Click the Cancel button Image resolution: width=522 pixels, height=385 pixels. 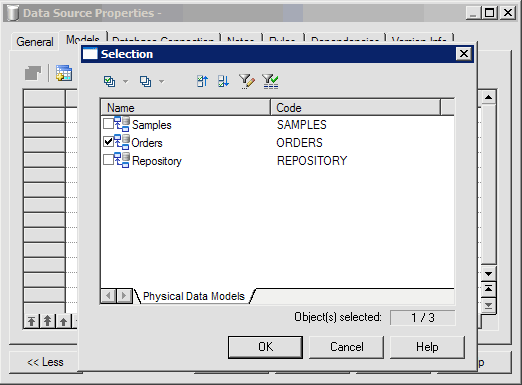347,347
